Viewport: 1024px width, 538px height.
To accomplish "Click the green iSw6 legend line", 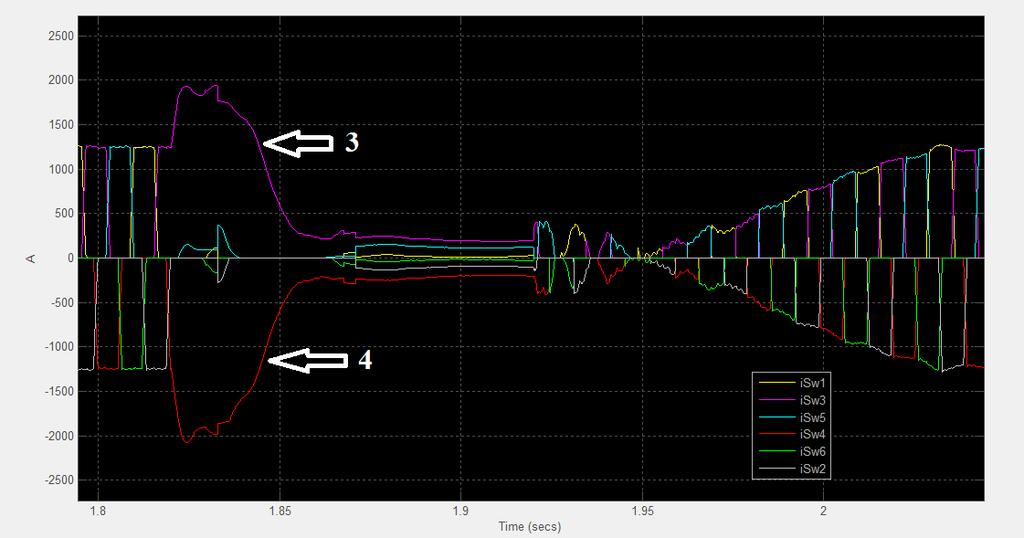I will [776, 451].
